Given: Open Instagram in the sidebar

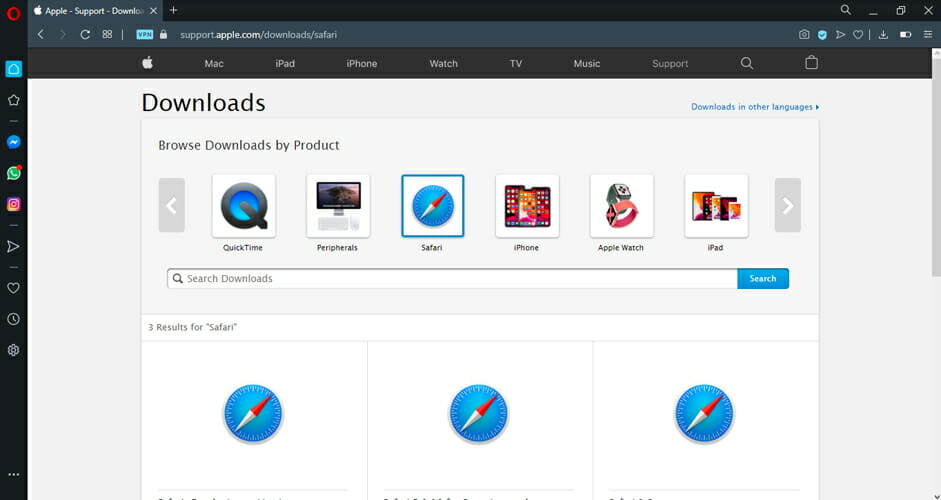Looking at the screenshot, I should (13, 204).
